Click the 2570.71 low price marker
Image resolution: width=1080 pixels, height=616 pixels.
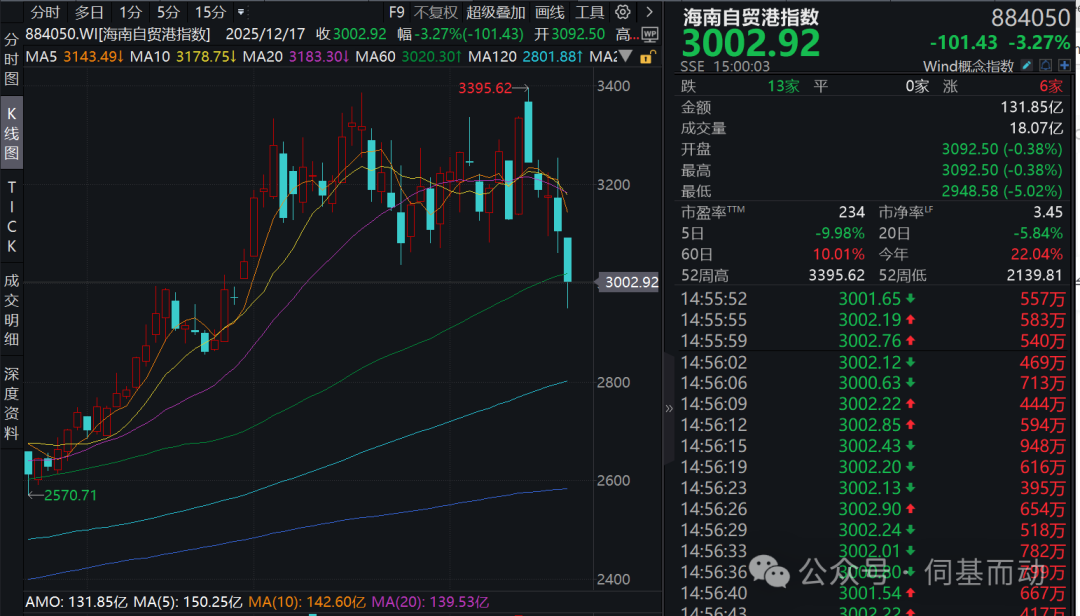71,495
